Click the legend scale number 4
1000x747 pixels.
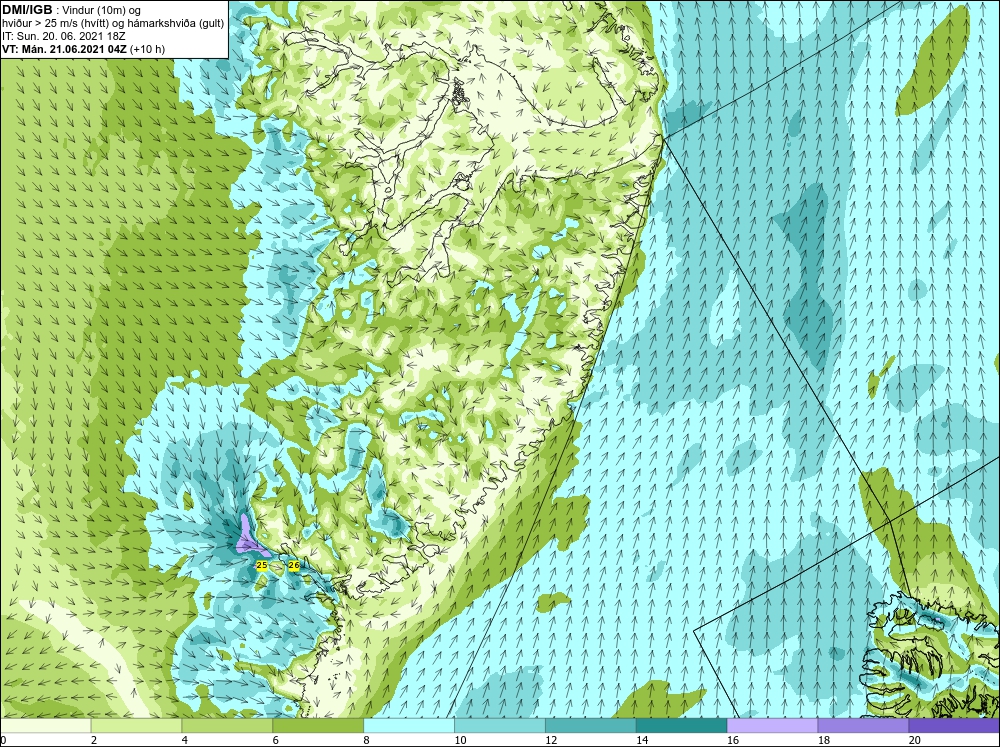(x=185, y=740)
